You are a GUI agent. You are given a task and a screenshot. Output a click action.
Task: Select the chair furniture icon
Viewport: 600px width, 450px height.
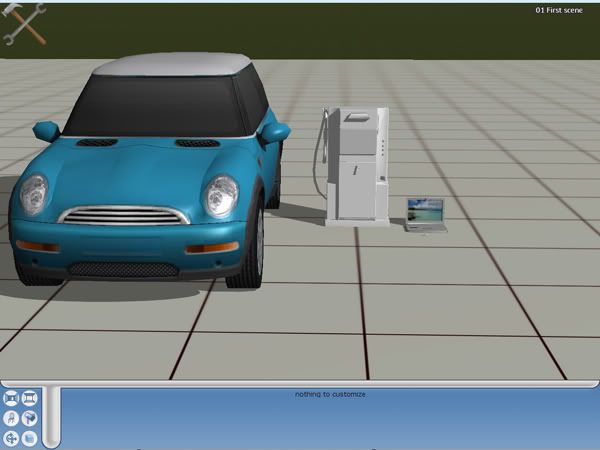coord(11,418)
